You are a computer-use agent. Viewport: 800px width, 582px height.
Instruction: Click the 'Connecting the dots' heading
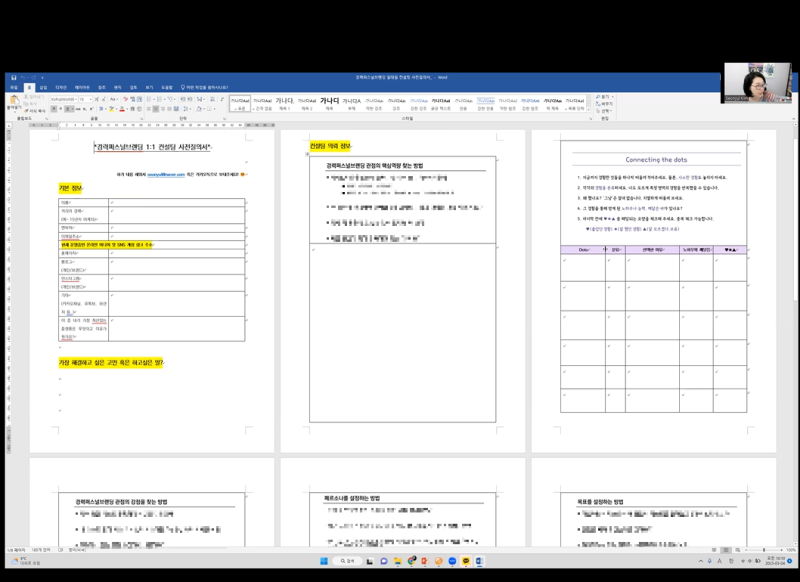click(x=656, y=160)
